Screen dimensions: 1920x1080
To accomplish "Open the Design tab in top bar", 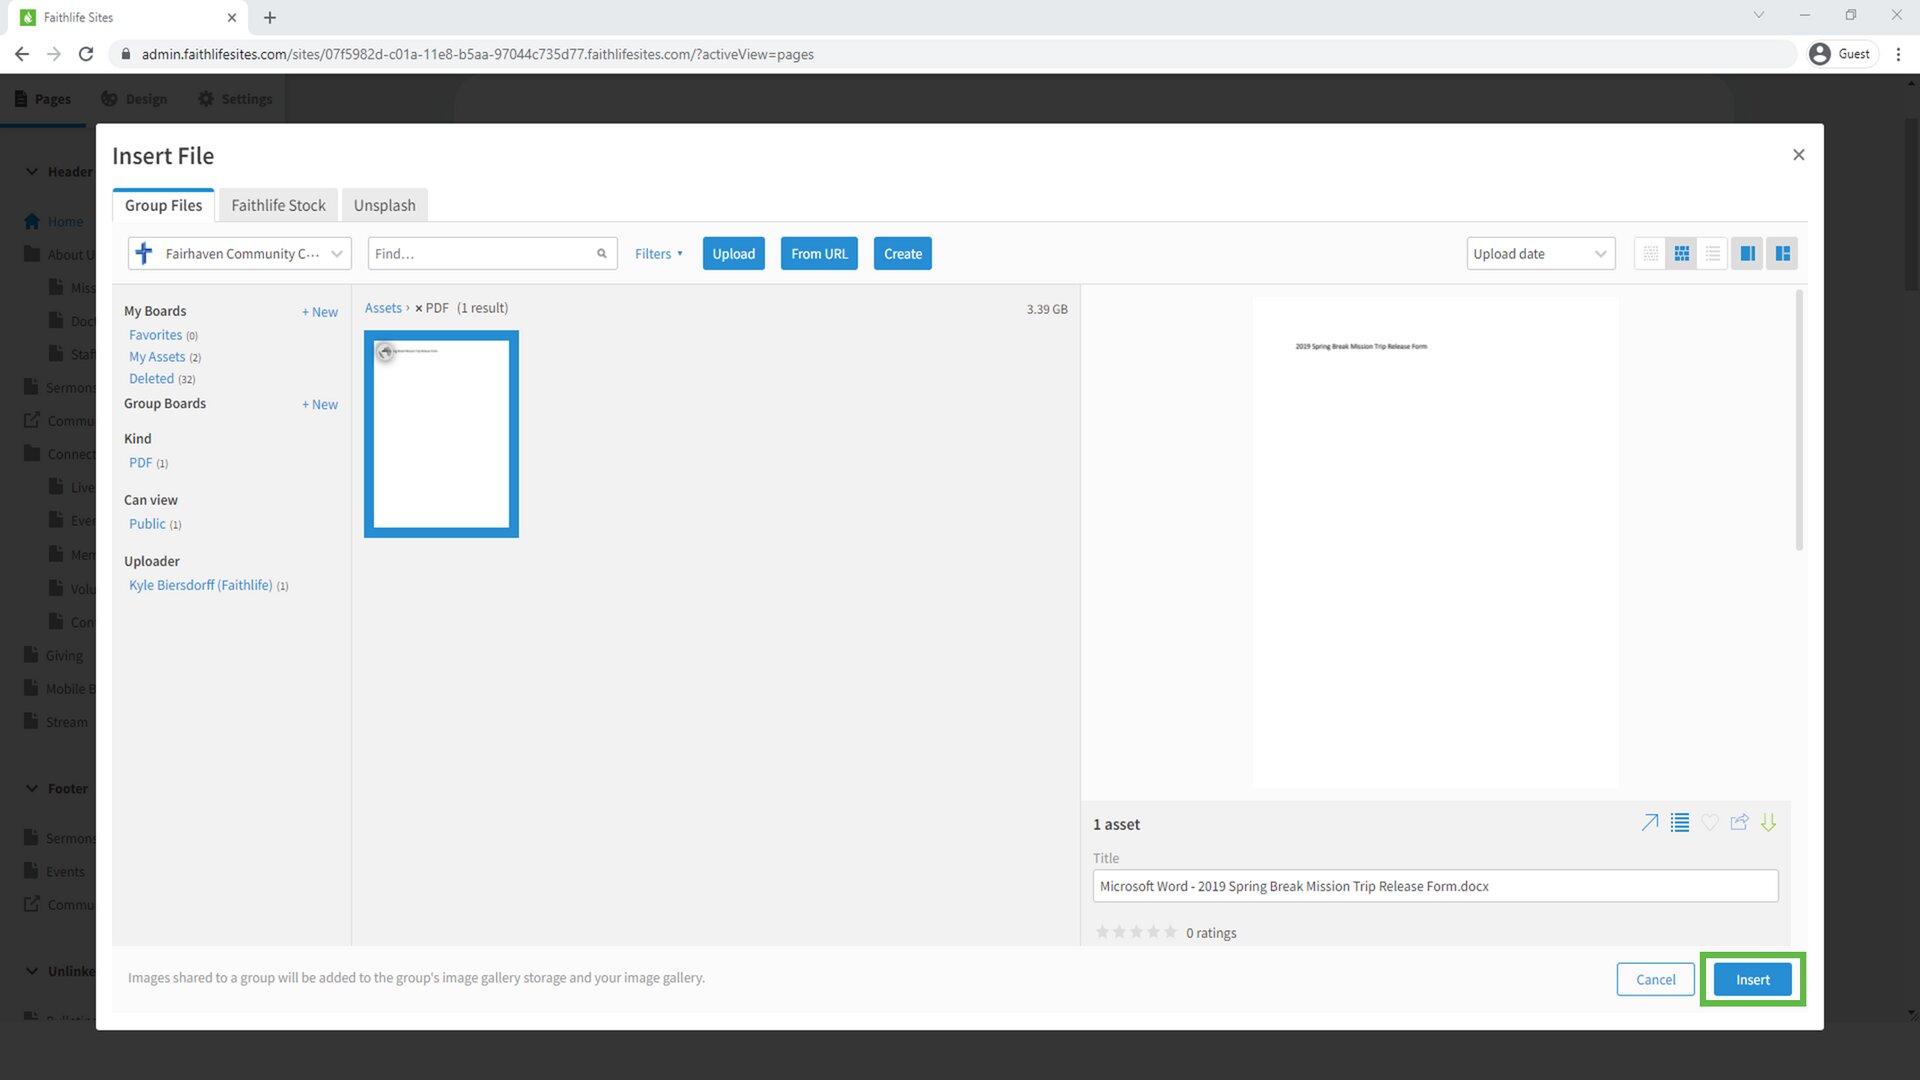I will (x=134, y=99).
